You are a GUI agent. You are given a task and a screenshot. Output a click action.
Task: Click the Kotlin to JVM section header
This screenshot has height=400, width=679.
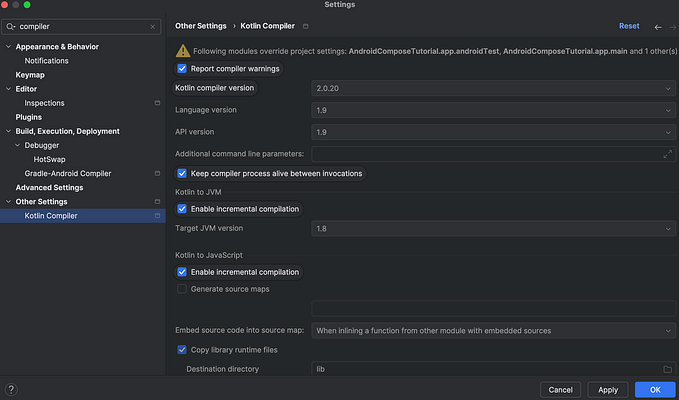(198, 192)
